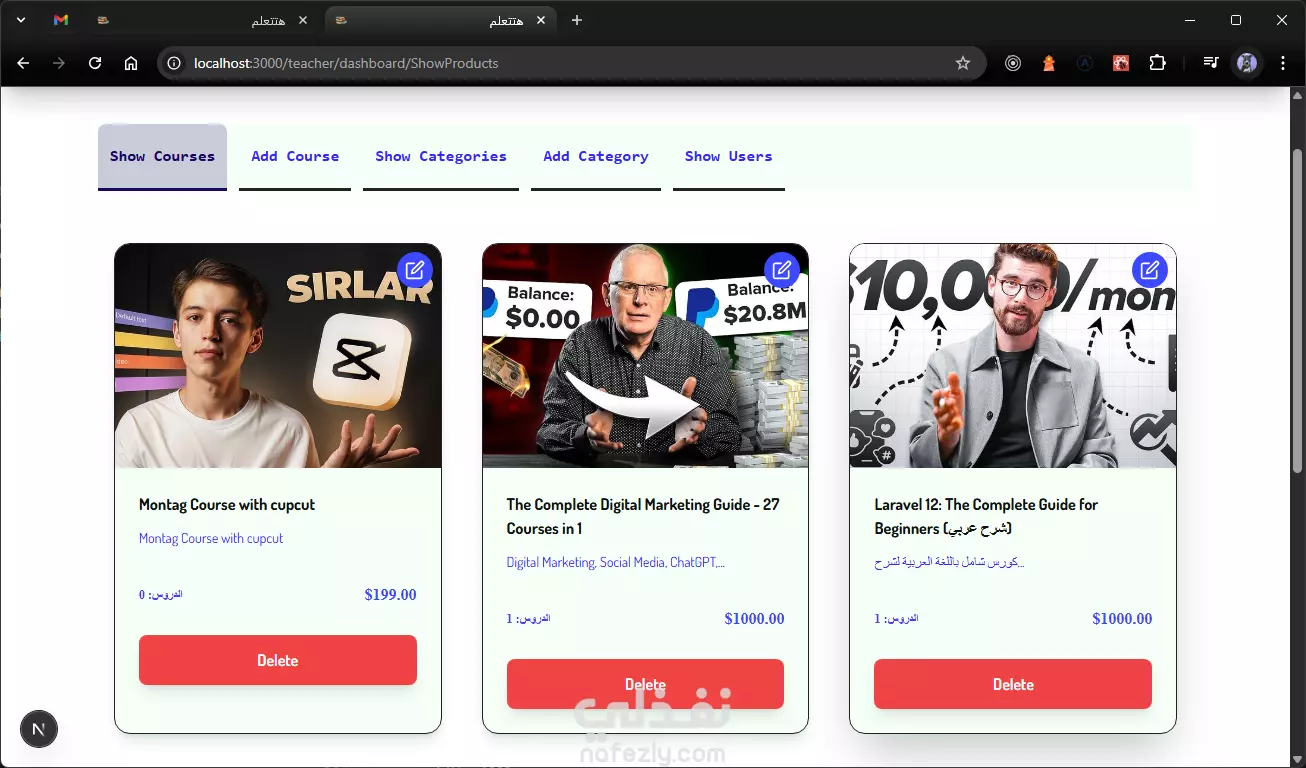Go back in browser history
The image size is (1306, 768).
pos(23,63)
